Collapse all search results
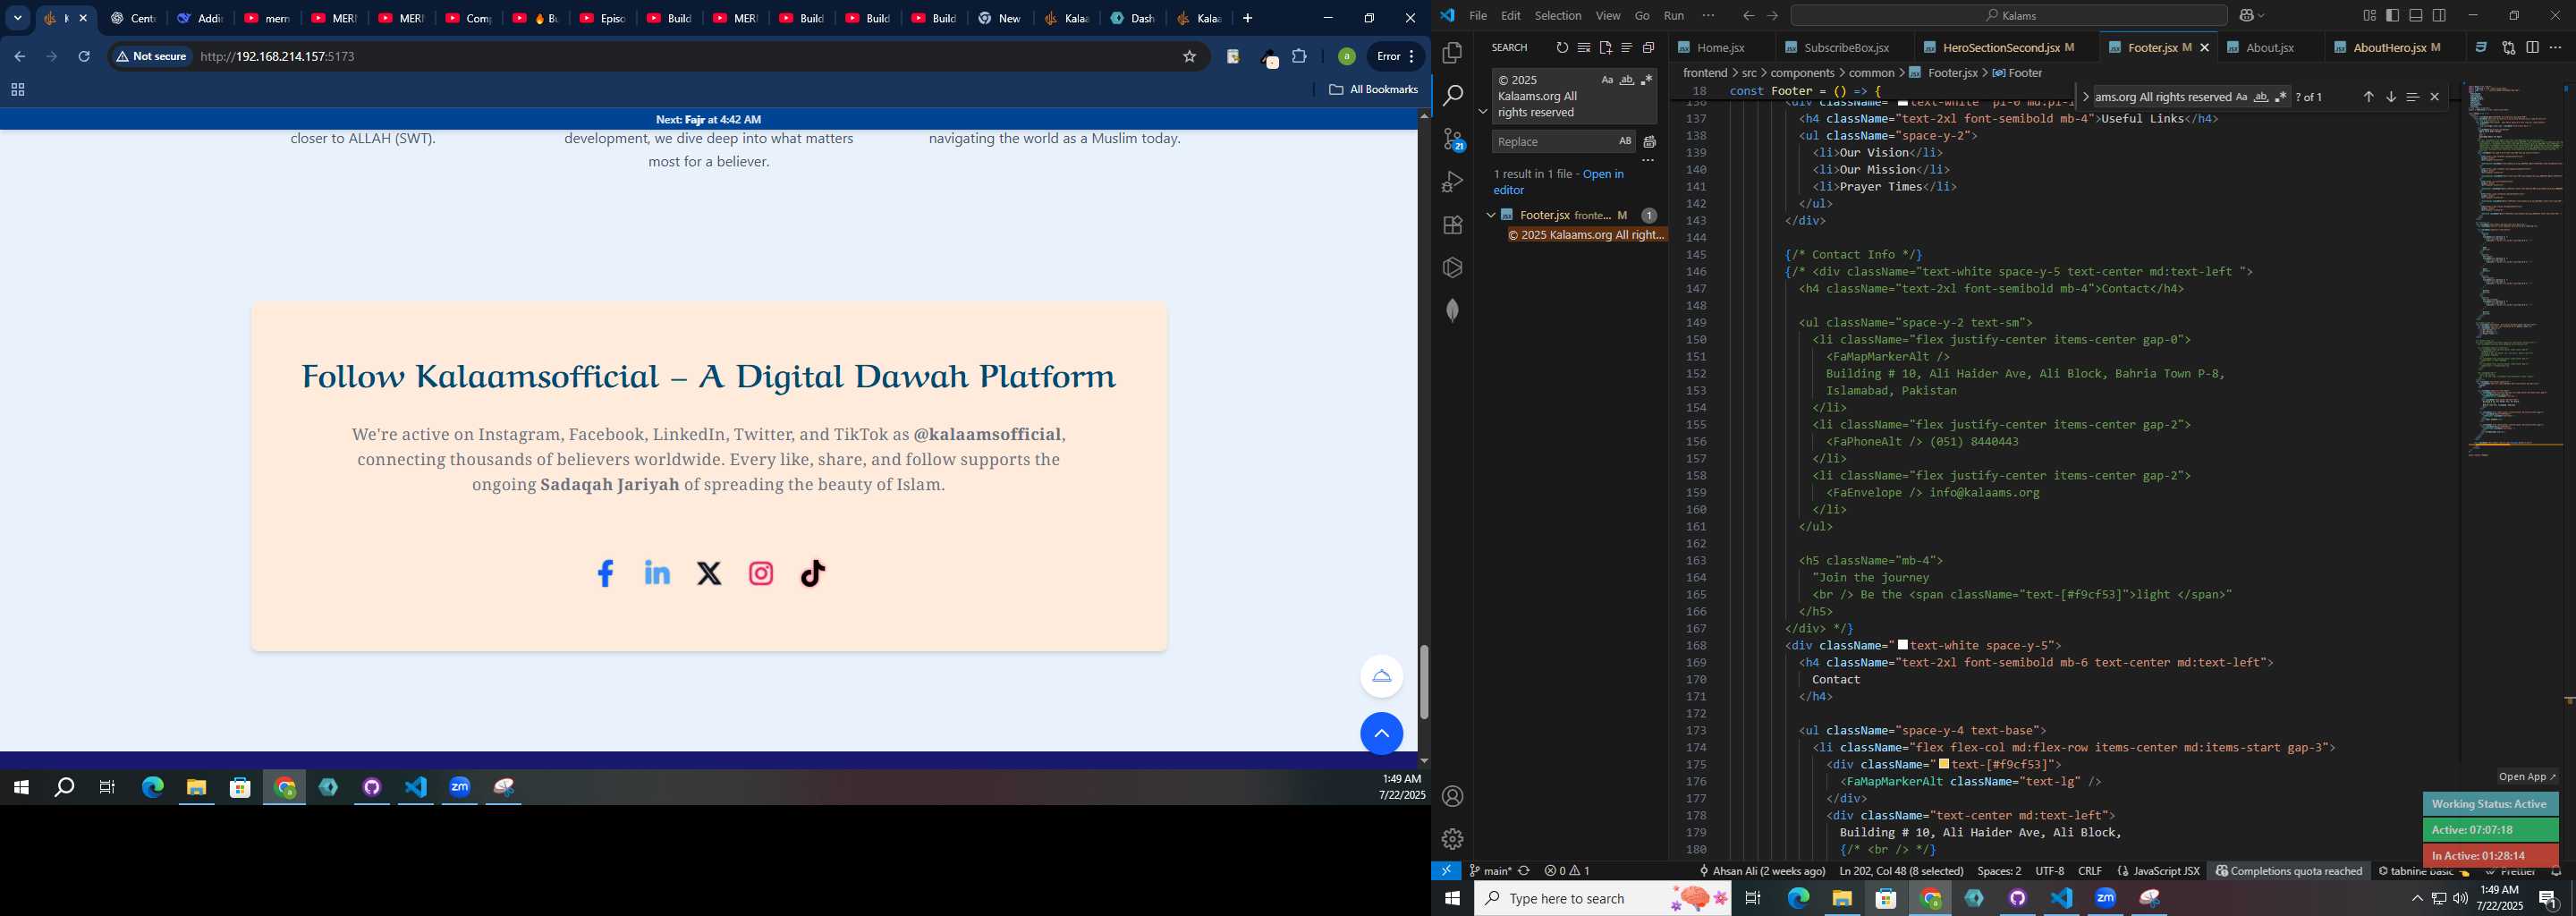This screenshot has height=916, width=2576. 1648,47
